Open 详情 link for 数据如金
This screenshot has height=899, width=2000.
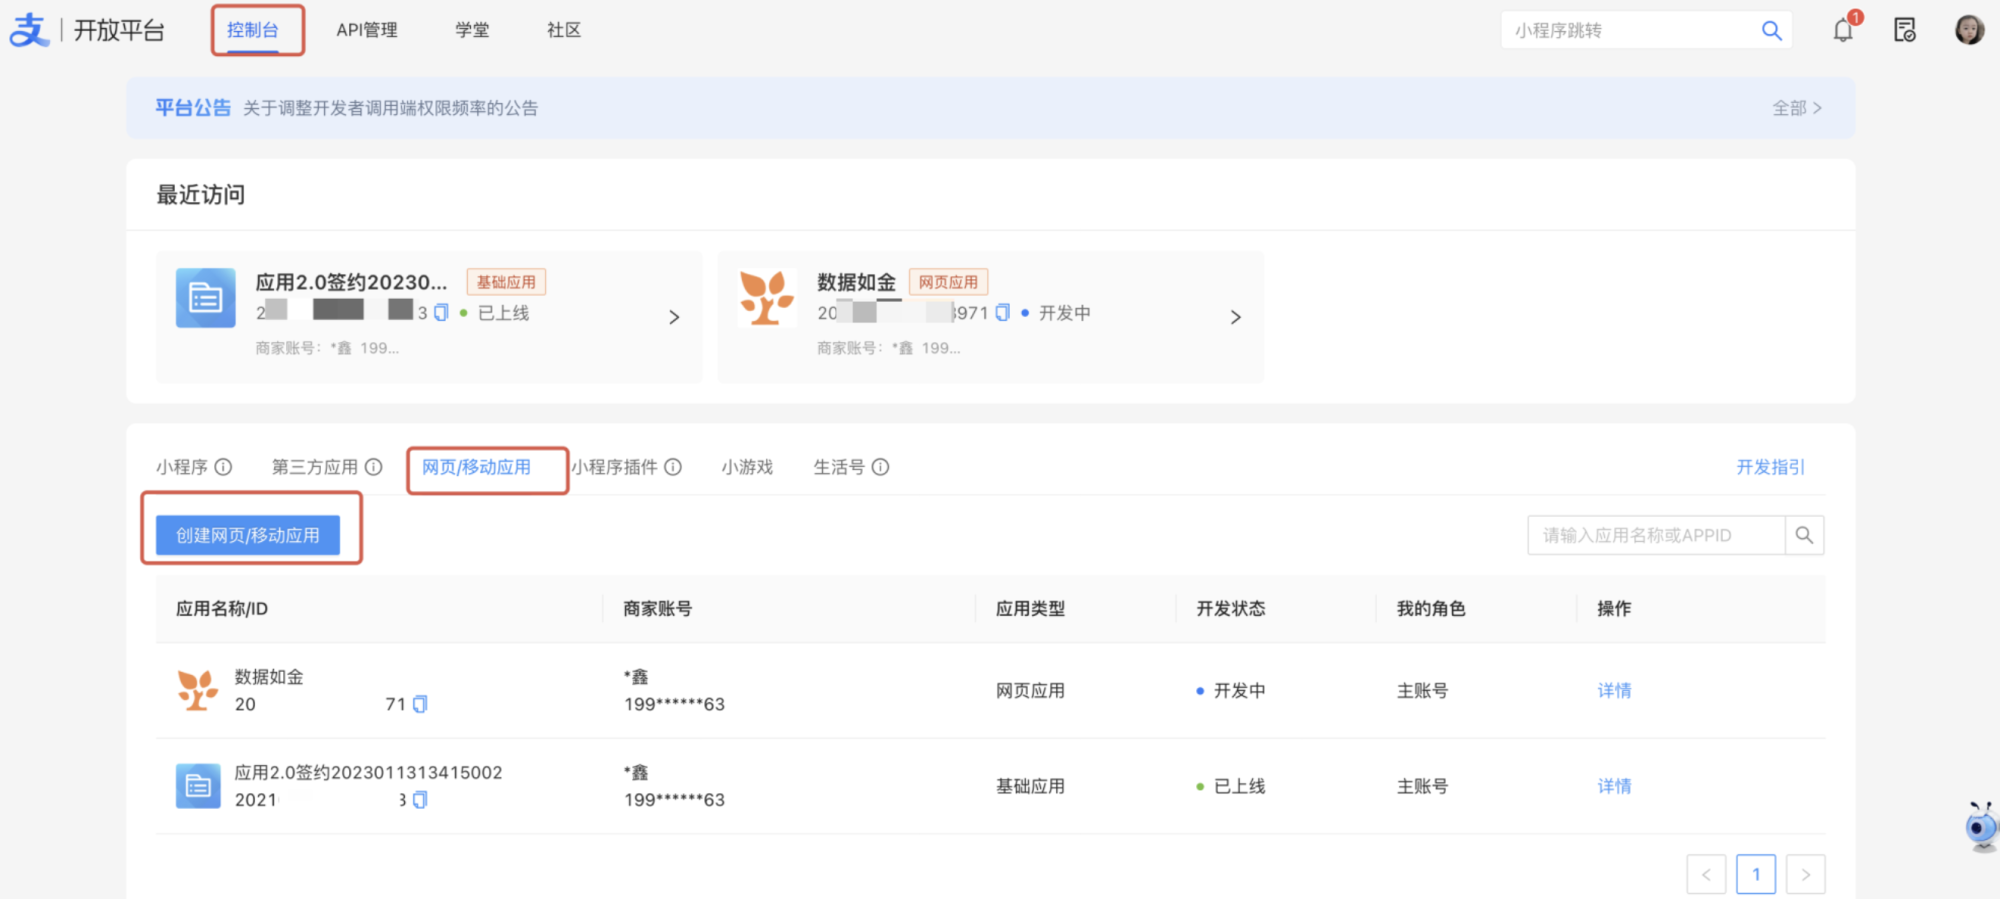1614,690
